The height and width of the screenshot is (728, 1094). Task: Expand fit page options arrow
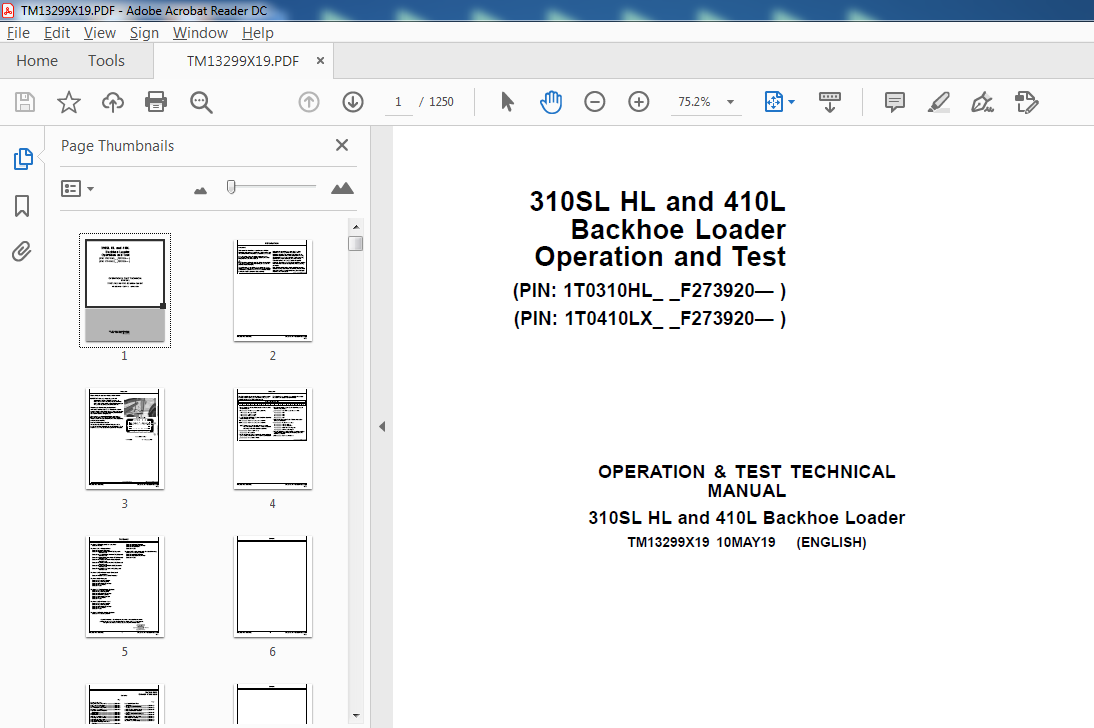791,102
